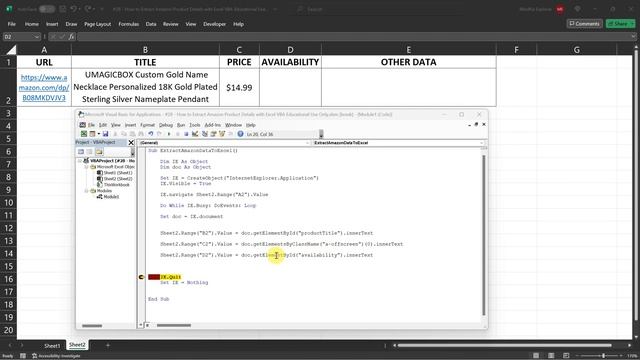Screen dimensions: 640x360
Task: Select column B header
Action: coord(145,50)
